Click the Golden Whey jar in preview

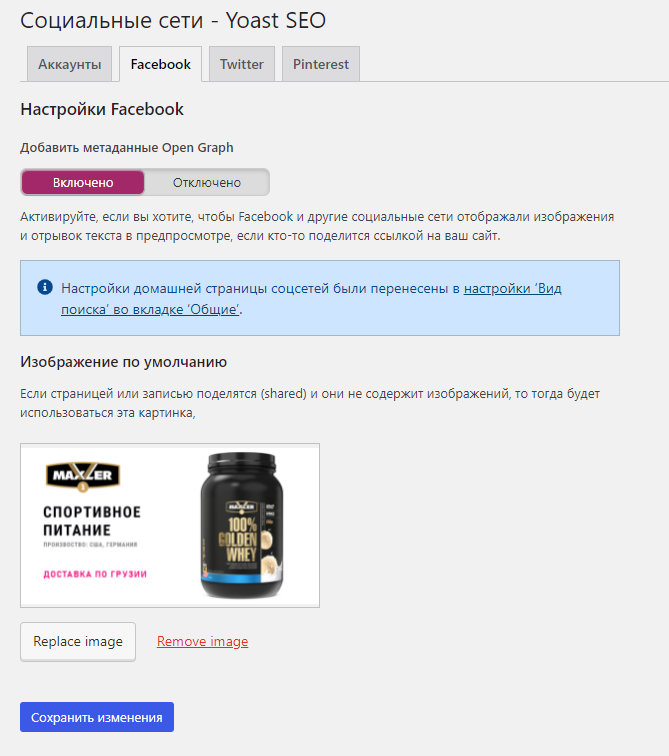pyautogui.click(x=242, y=526)
